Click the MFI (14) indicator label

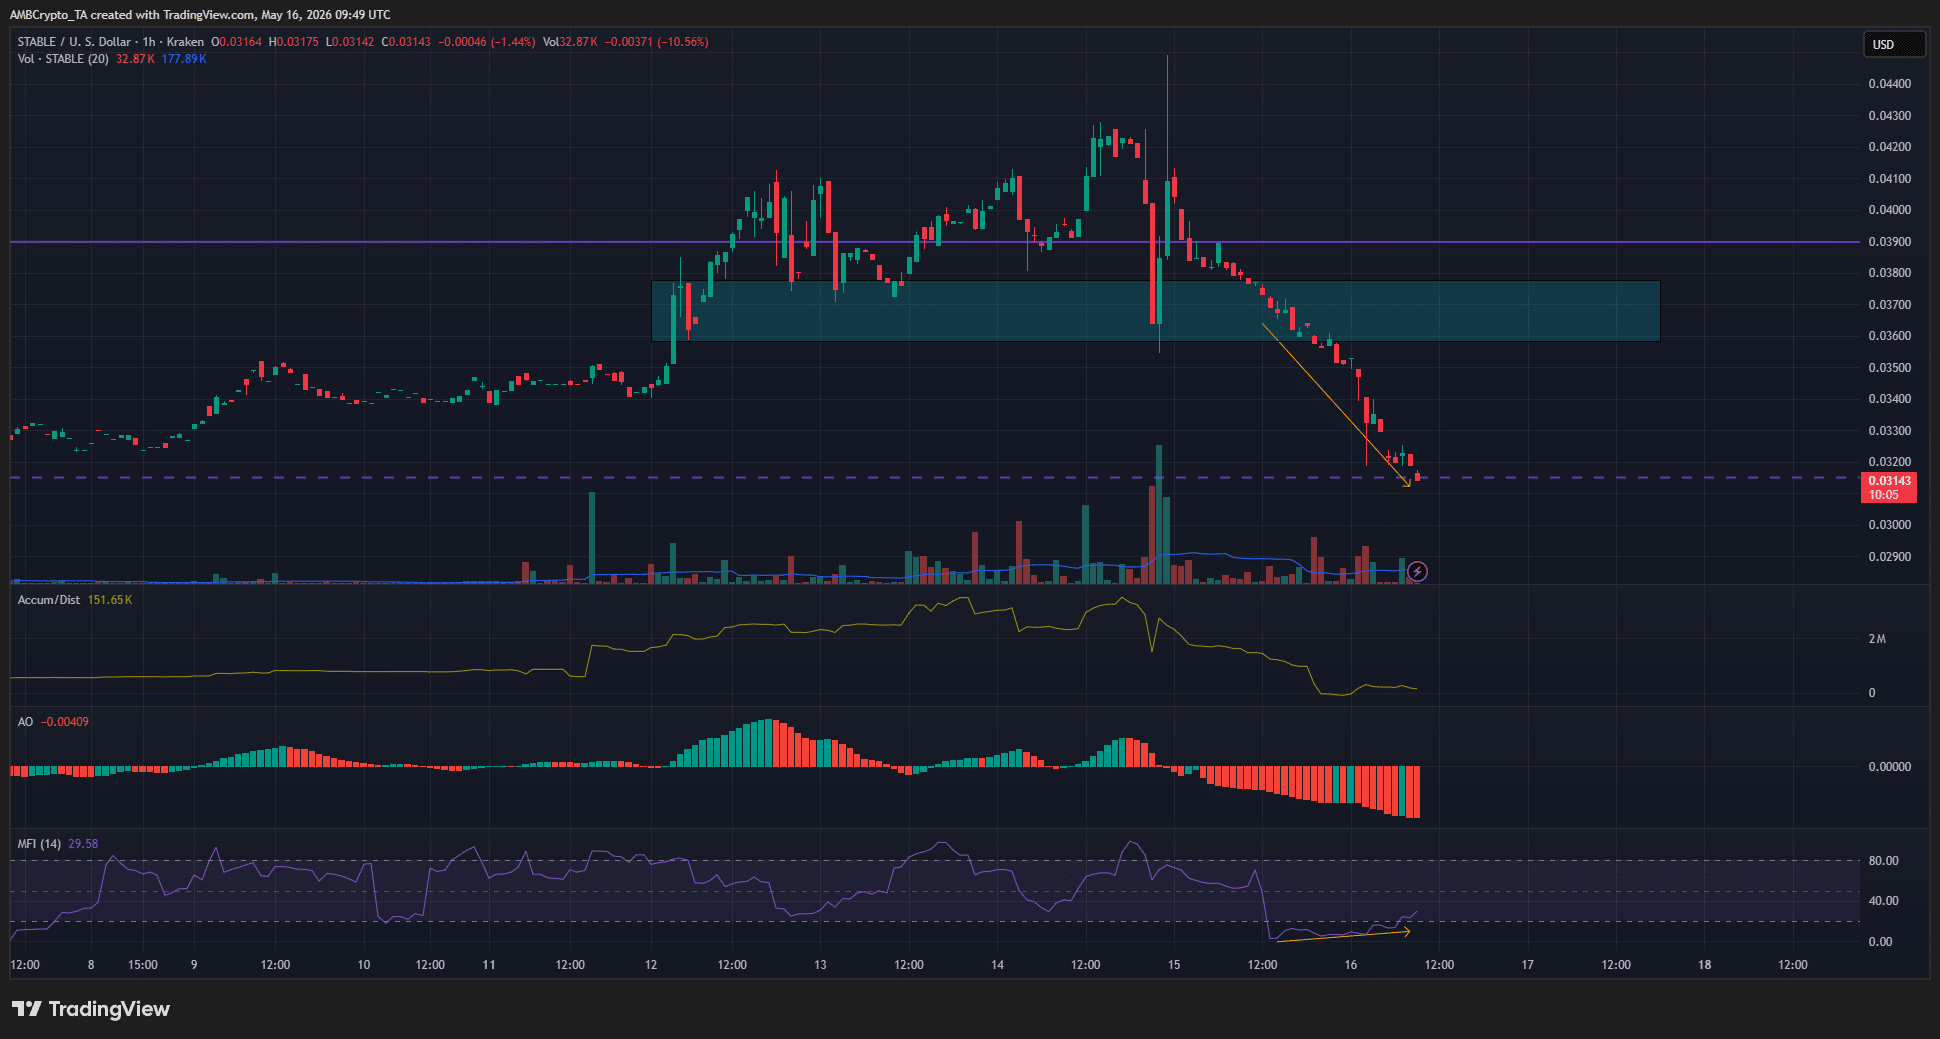point(39,844)
